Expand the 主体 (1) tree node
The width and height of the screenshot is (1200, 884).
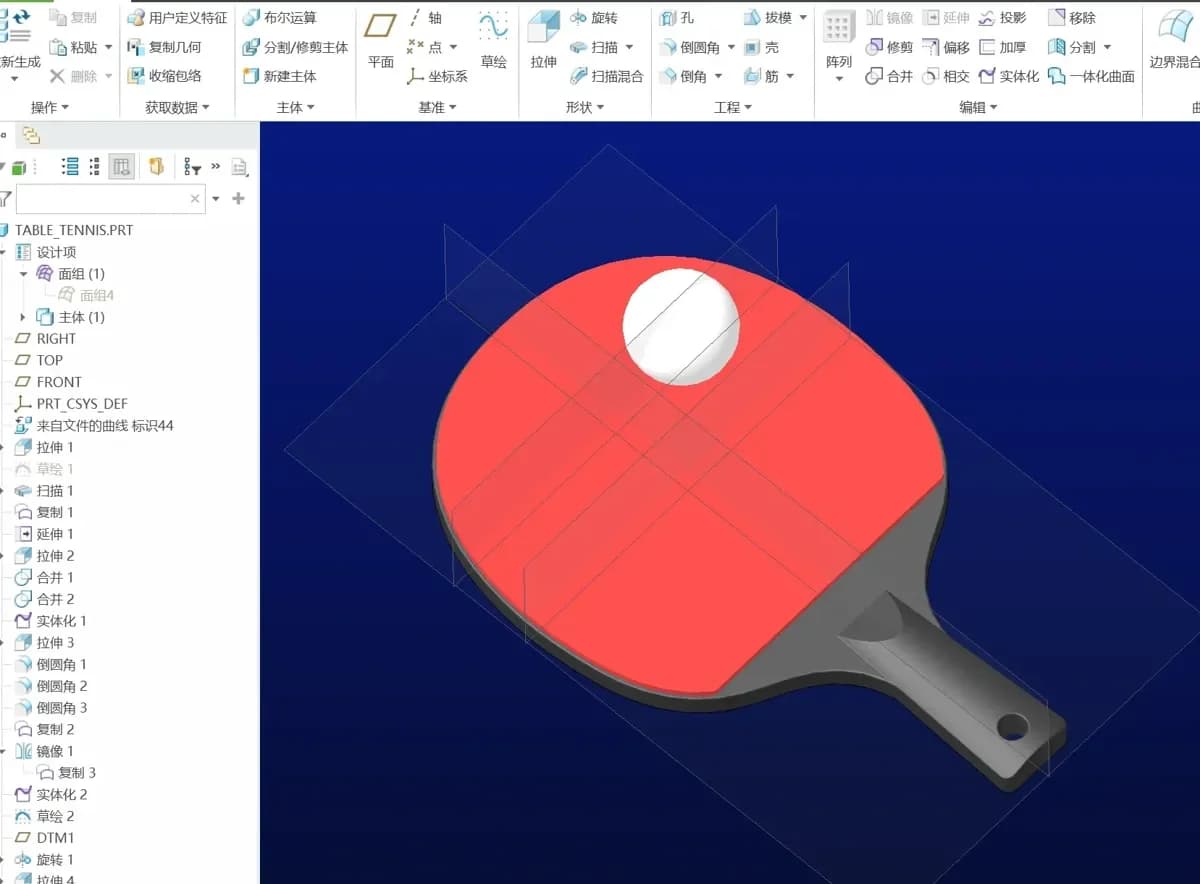click(23, 317)
